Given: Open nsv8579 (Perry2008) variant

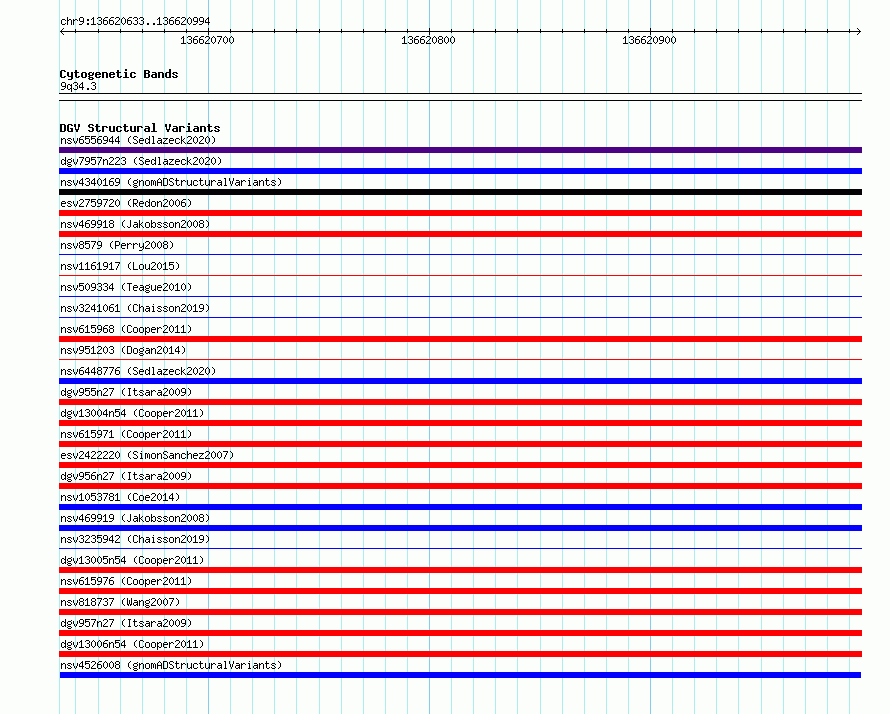Looking at the screenshot, I should [x=117, y=245].
